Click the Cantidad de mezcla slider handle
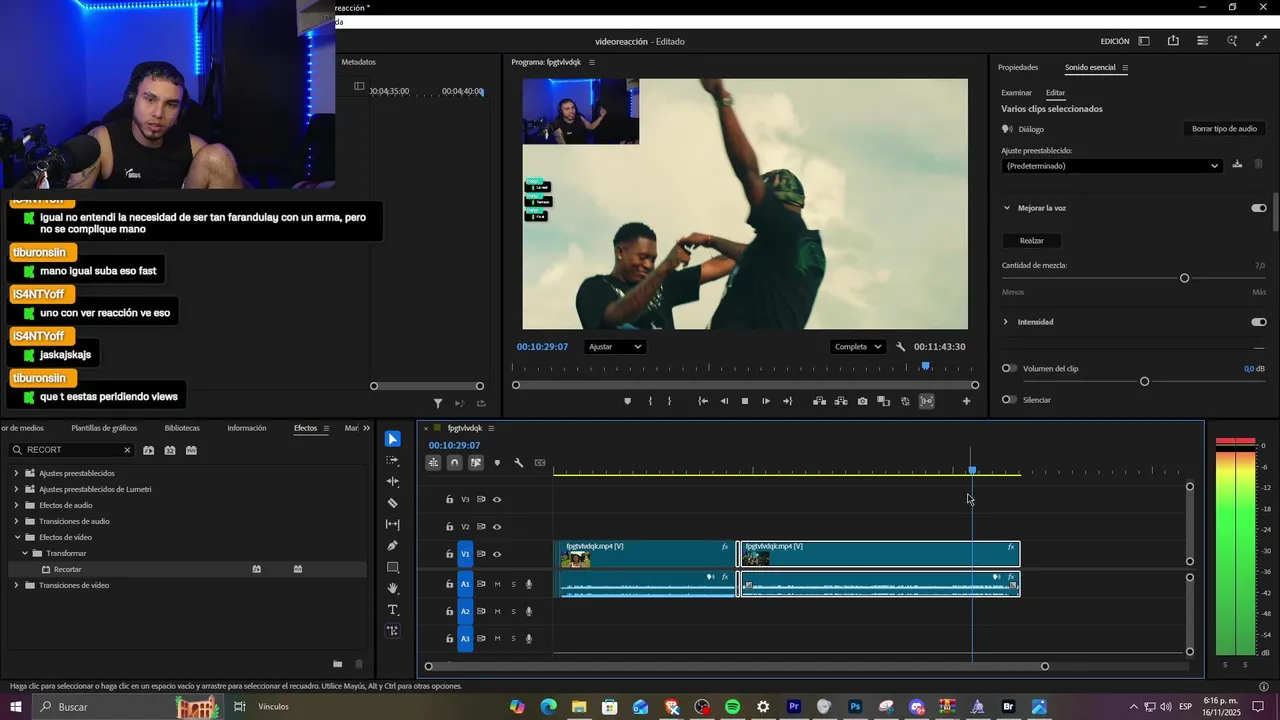This screenshot has height=720, width=1280. (x=1184, y=278)
